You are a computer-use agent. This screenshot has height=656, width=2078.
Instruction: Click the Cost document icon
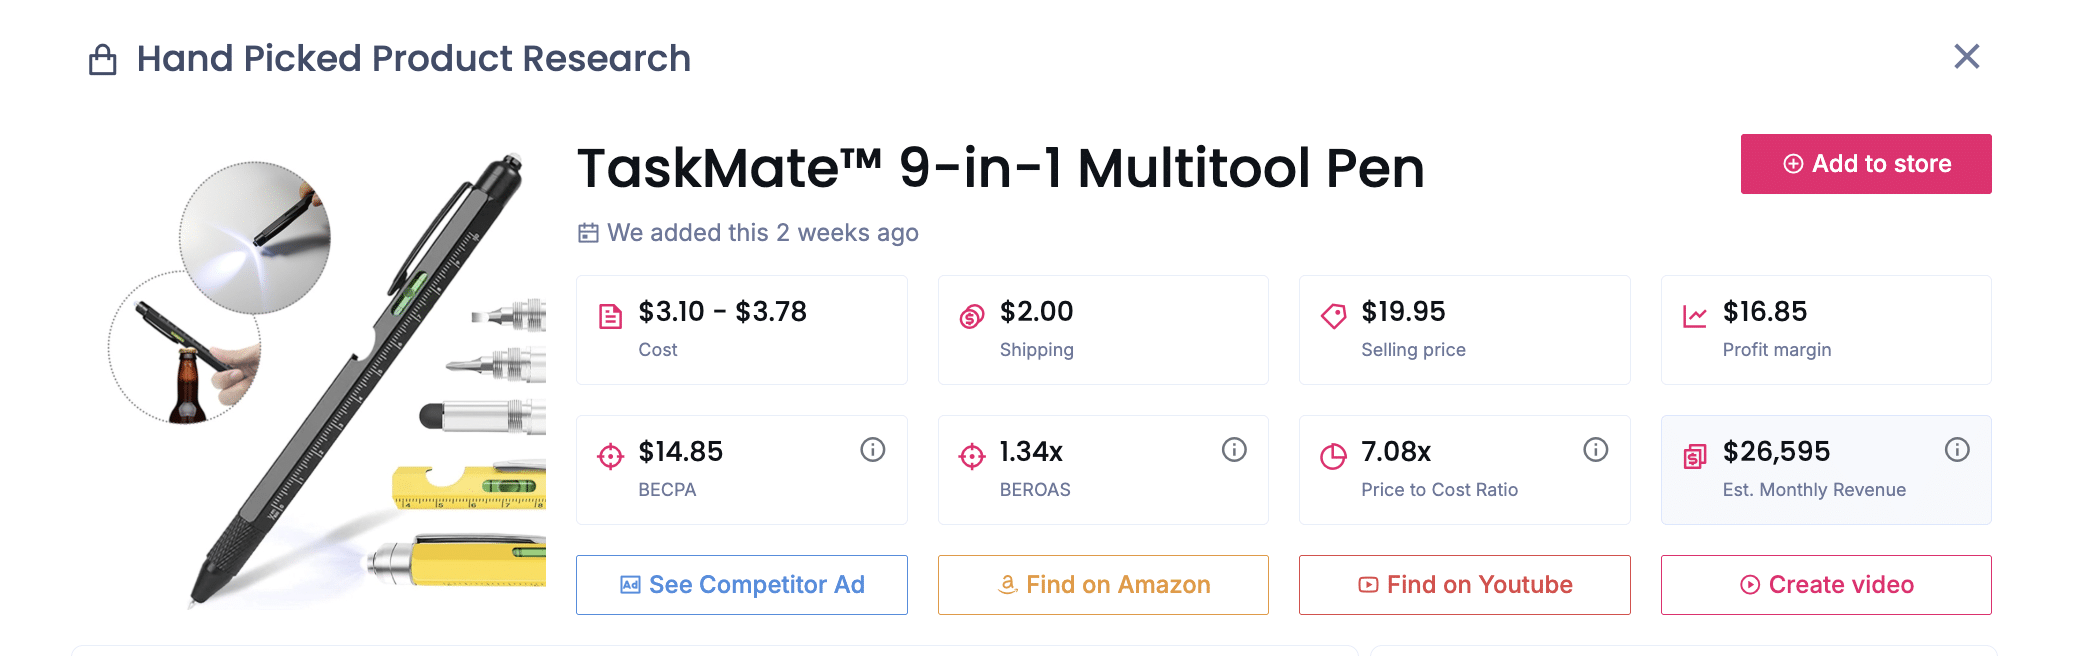click(610, 317)
